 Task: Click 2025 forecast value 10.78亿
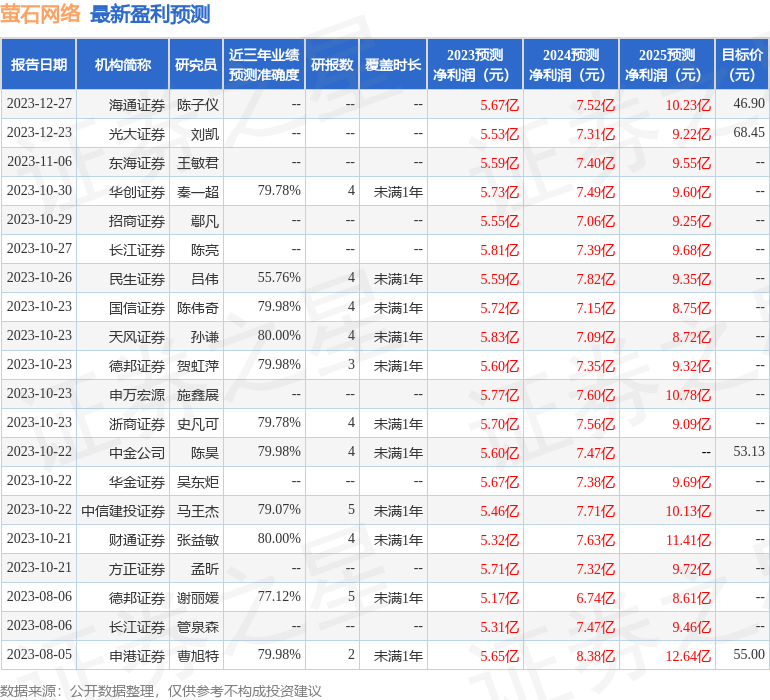pyautogui.click(x=688, y=394)
